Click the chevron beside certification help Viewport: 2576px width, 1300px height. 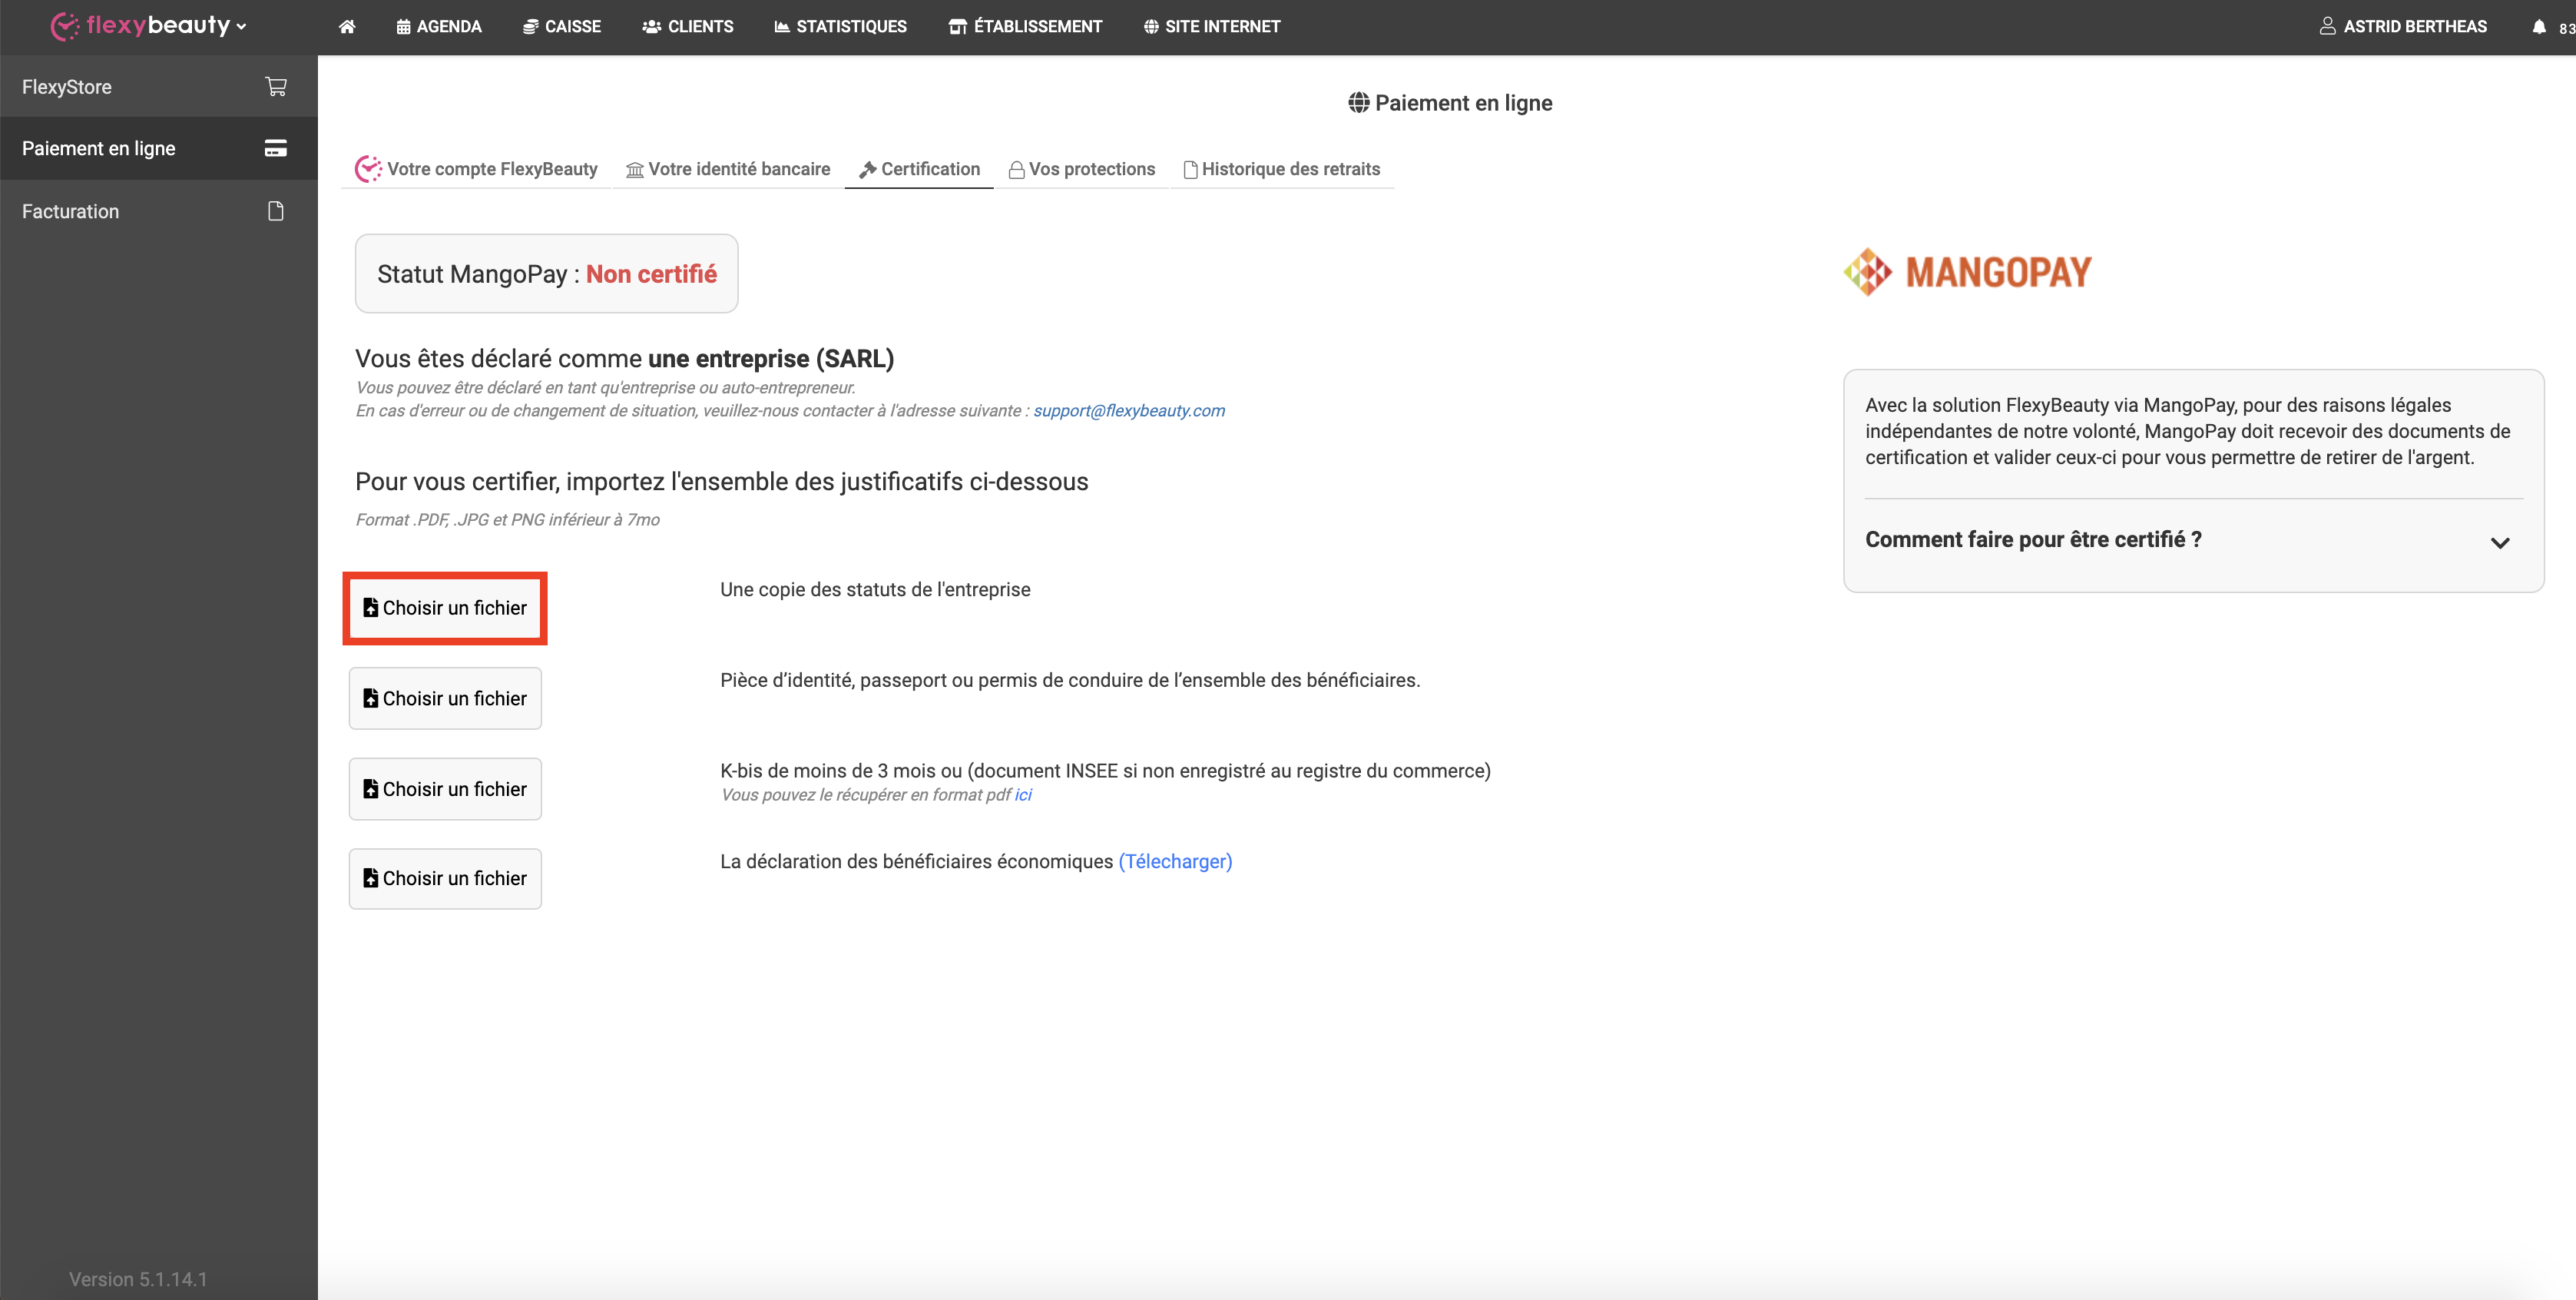pos(2500,543)
